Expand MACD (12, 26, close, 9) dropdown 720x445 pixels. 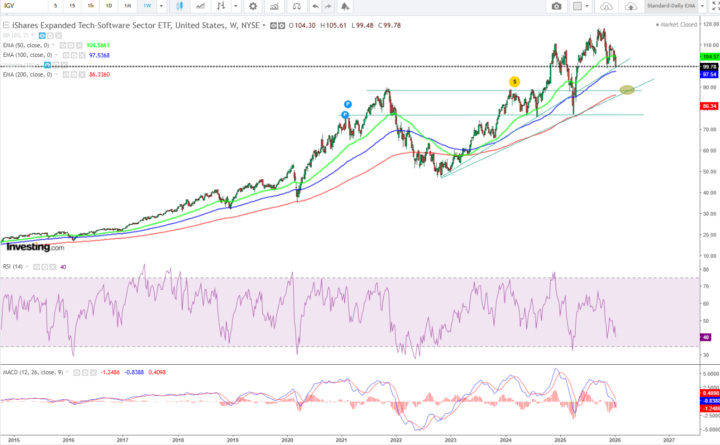[68, 372]
